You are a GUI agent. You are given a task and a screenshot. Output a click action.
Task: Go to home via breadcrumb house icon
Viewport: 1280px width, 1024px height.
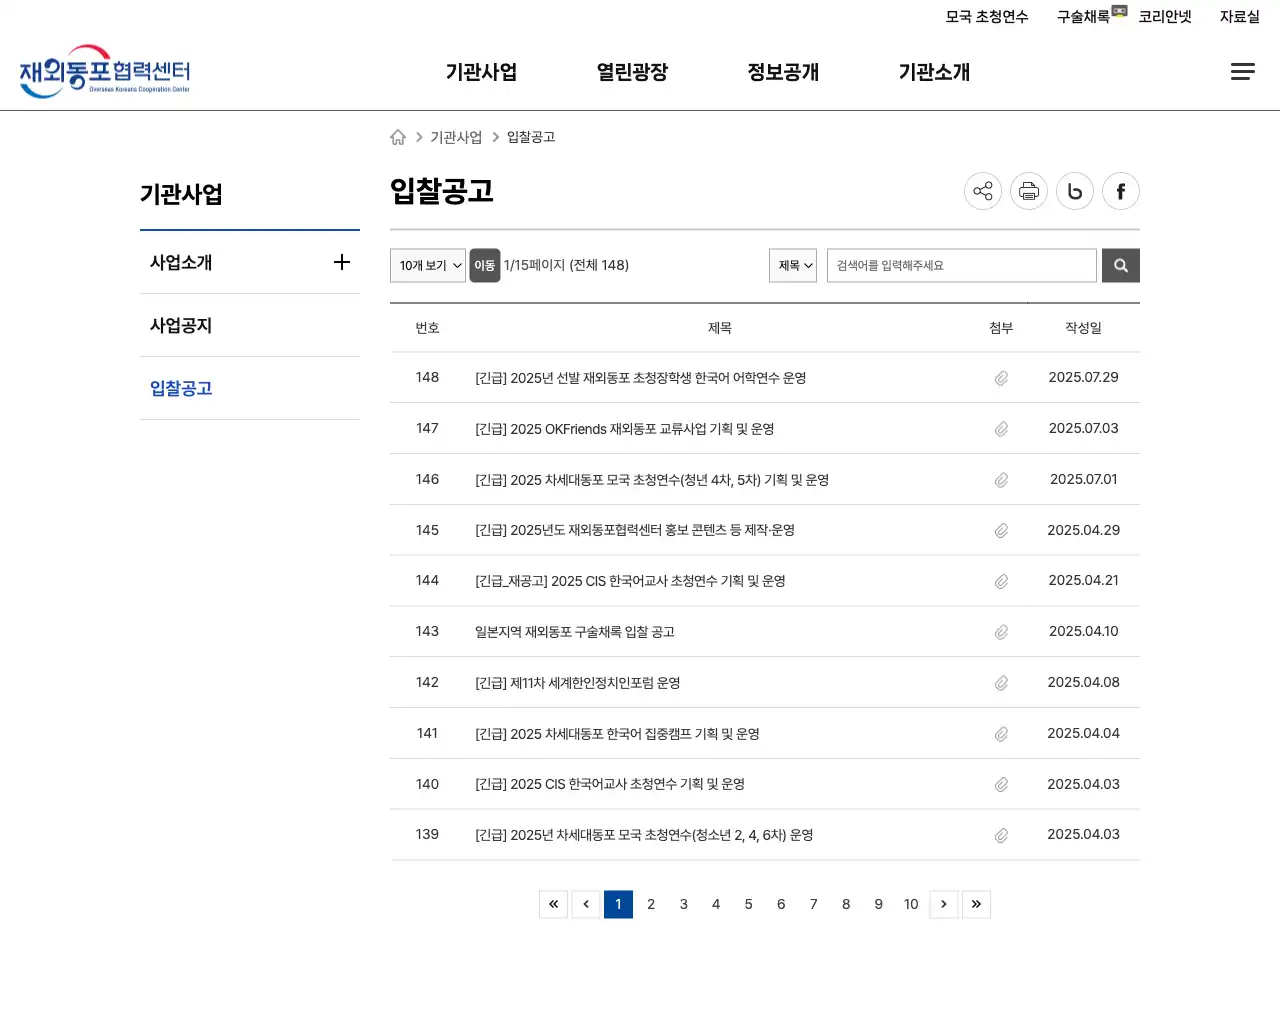tap(398, 137)
